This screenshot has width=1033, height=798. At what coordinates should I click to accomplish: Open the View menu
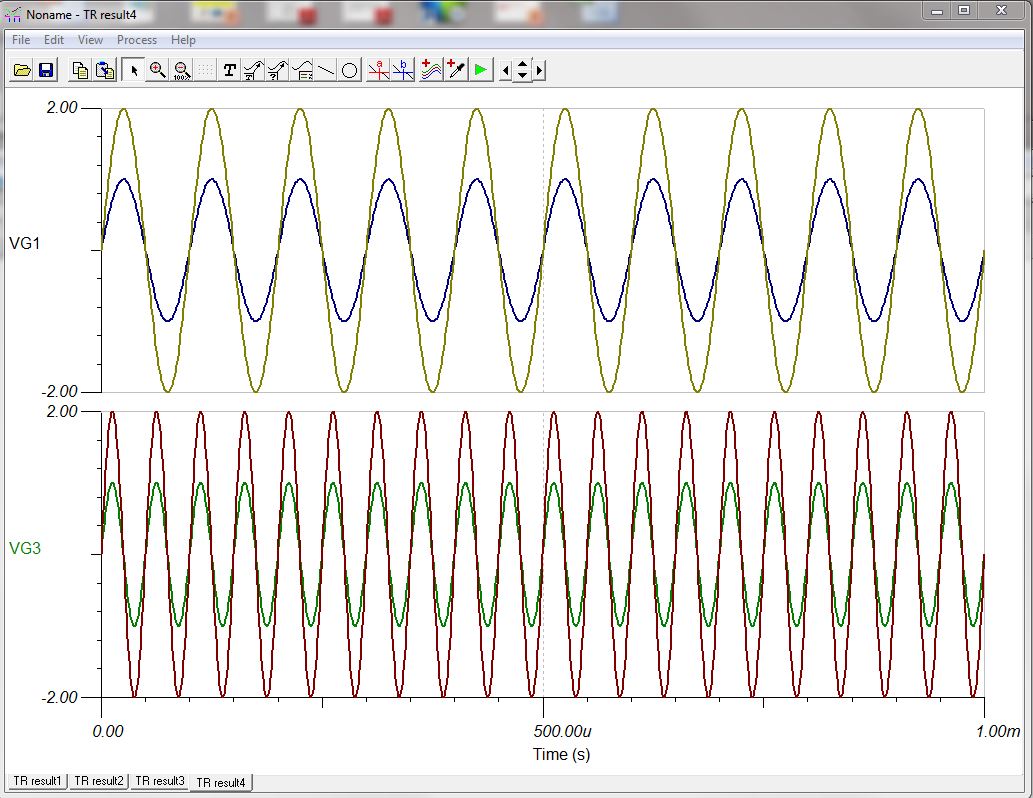pos(90,40)
